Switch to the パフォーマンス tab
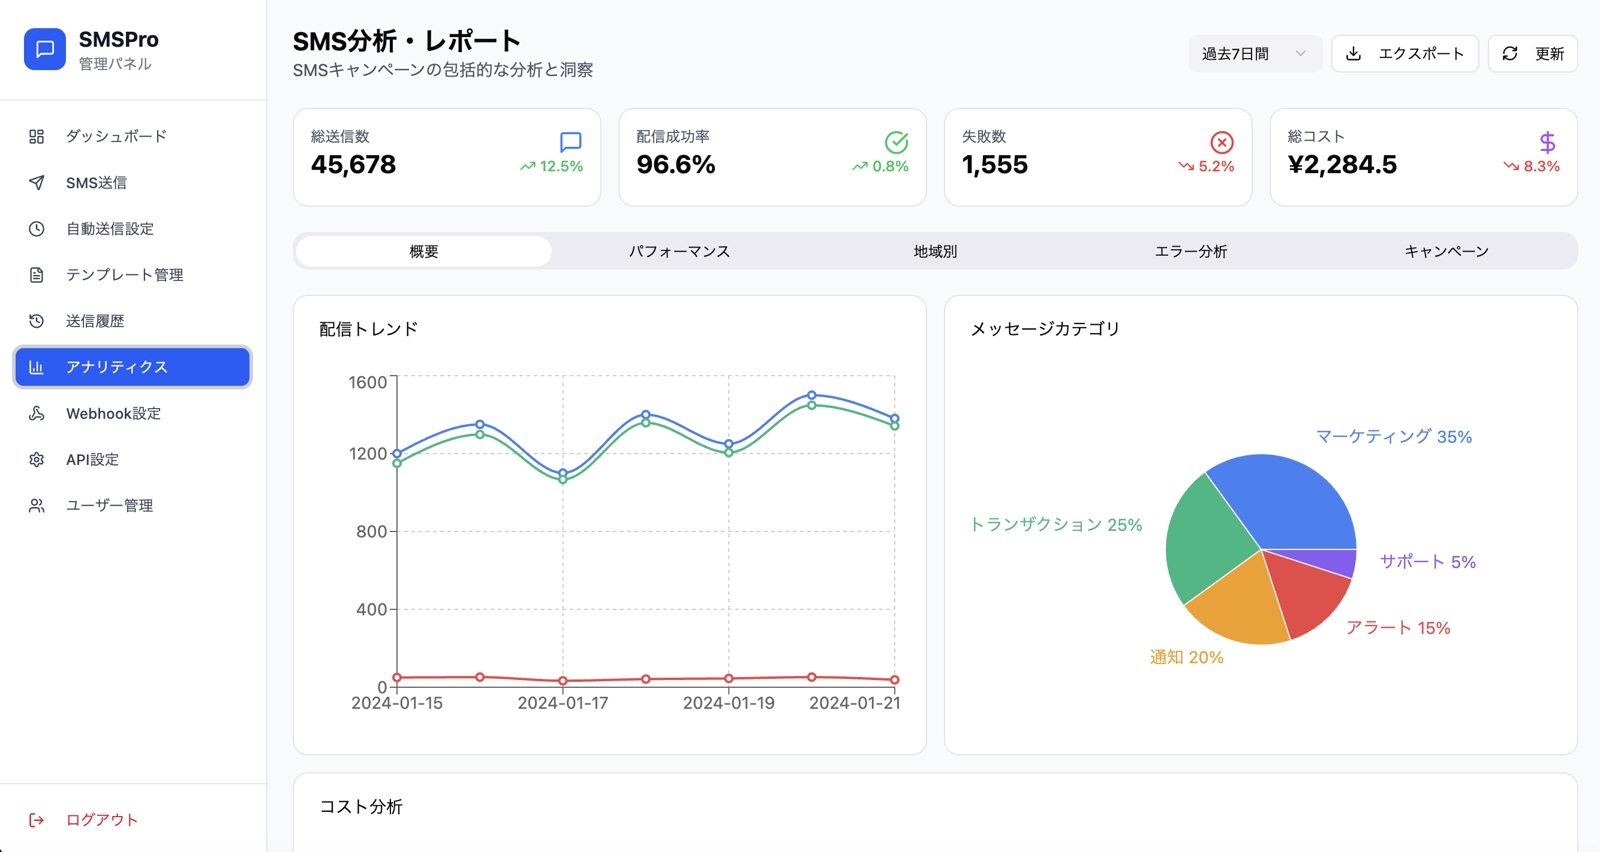Image resolution: width=1600 pixels, height=852 pixels. tap(679, 252)
